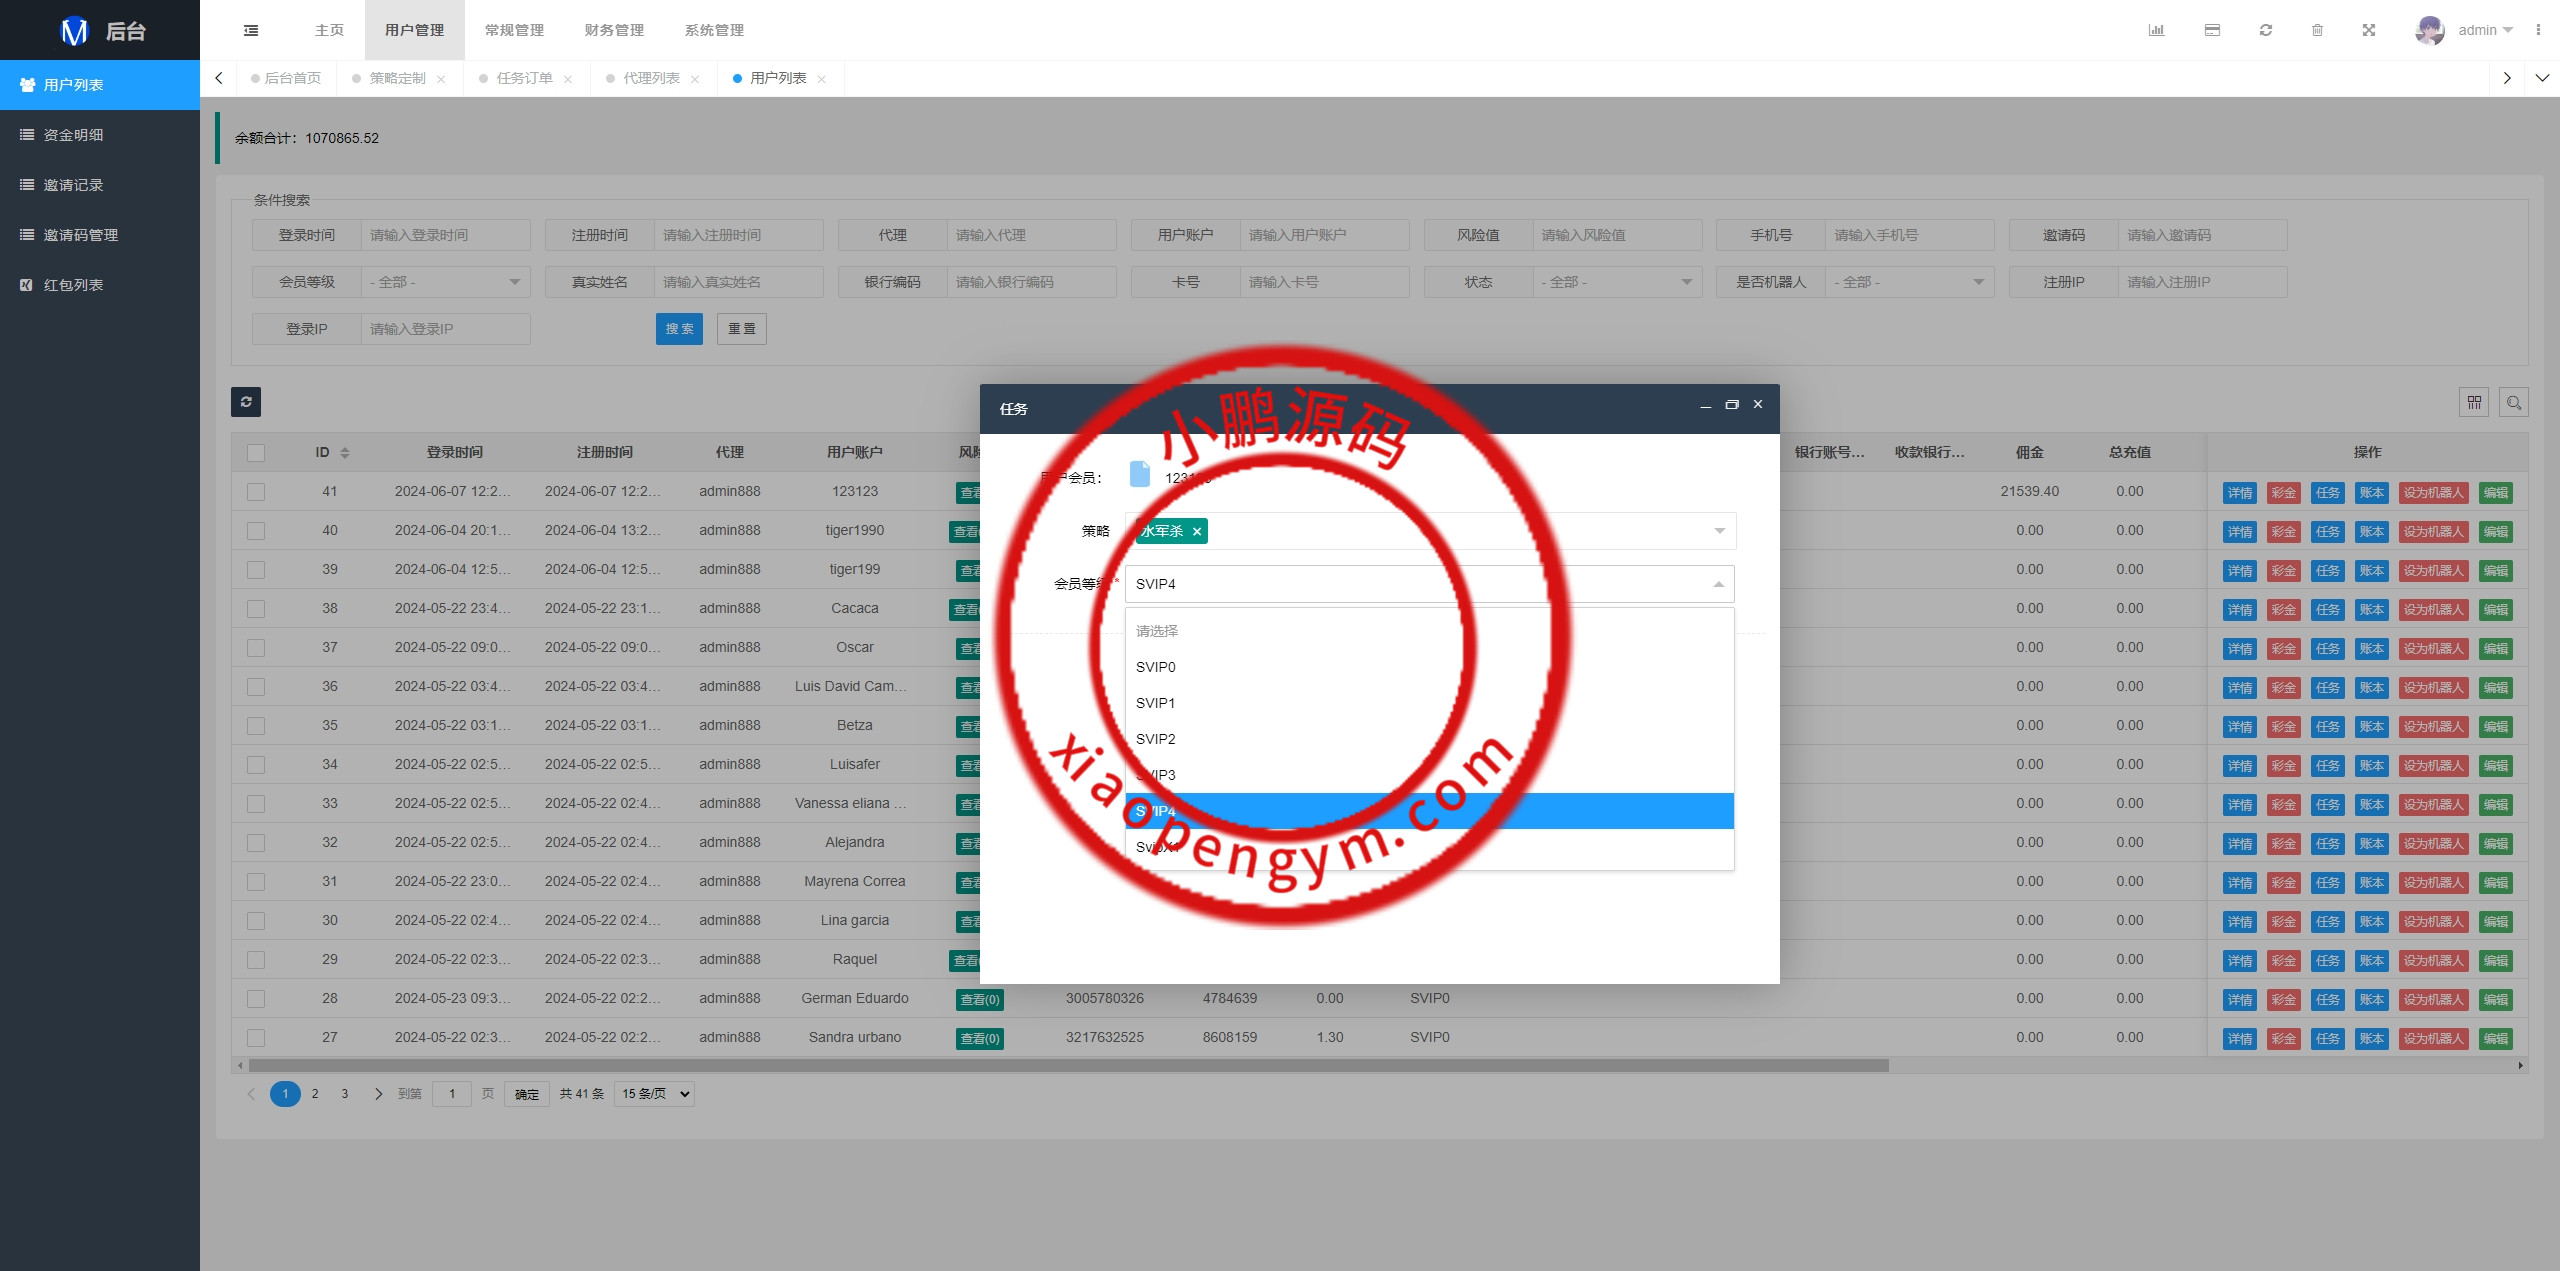Open the statistics chart icon

pos(2156,30)
